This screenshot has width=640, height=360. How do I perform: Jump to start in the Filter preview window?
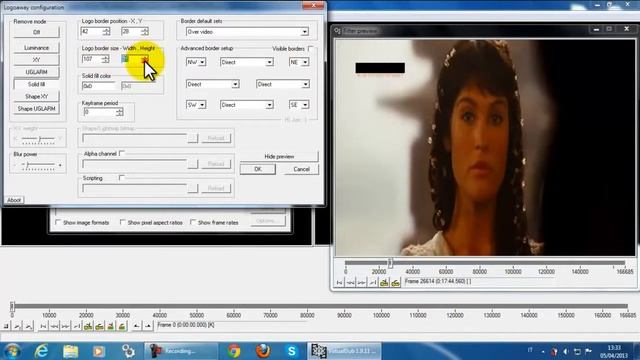[339, 282]
